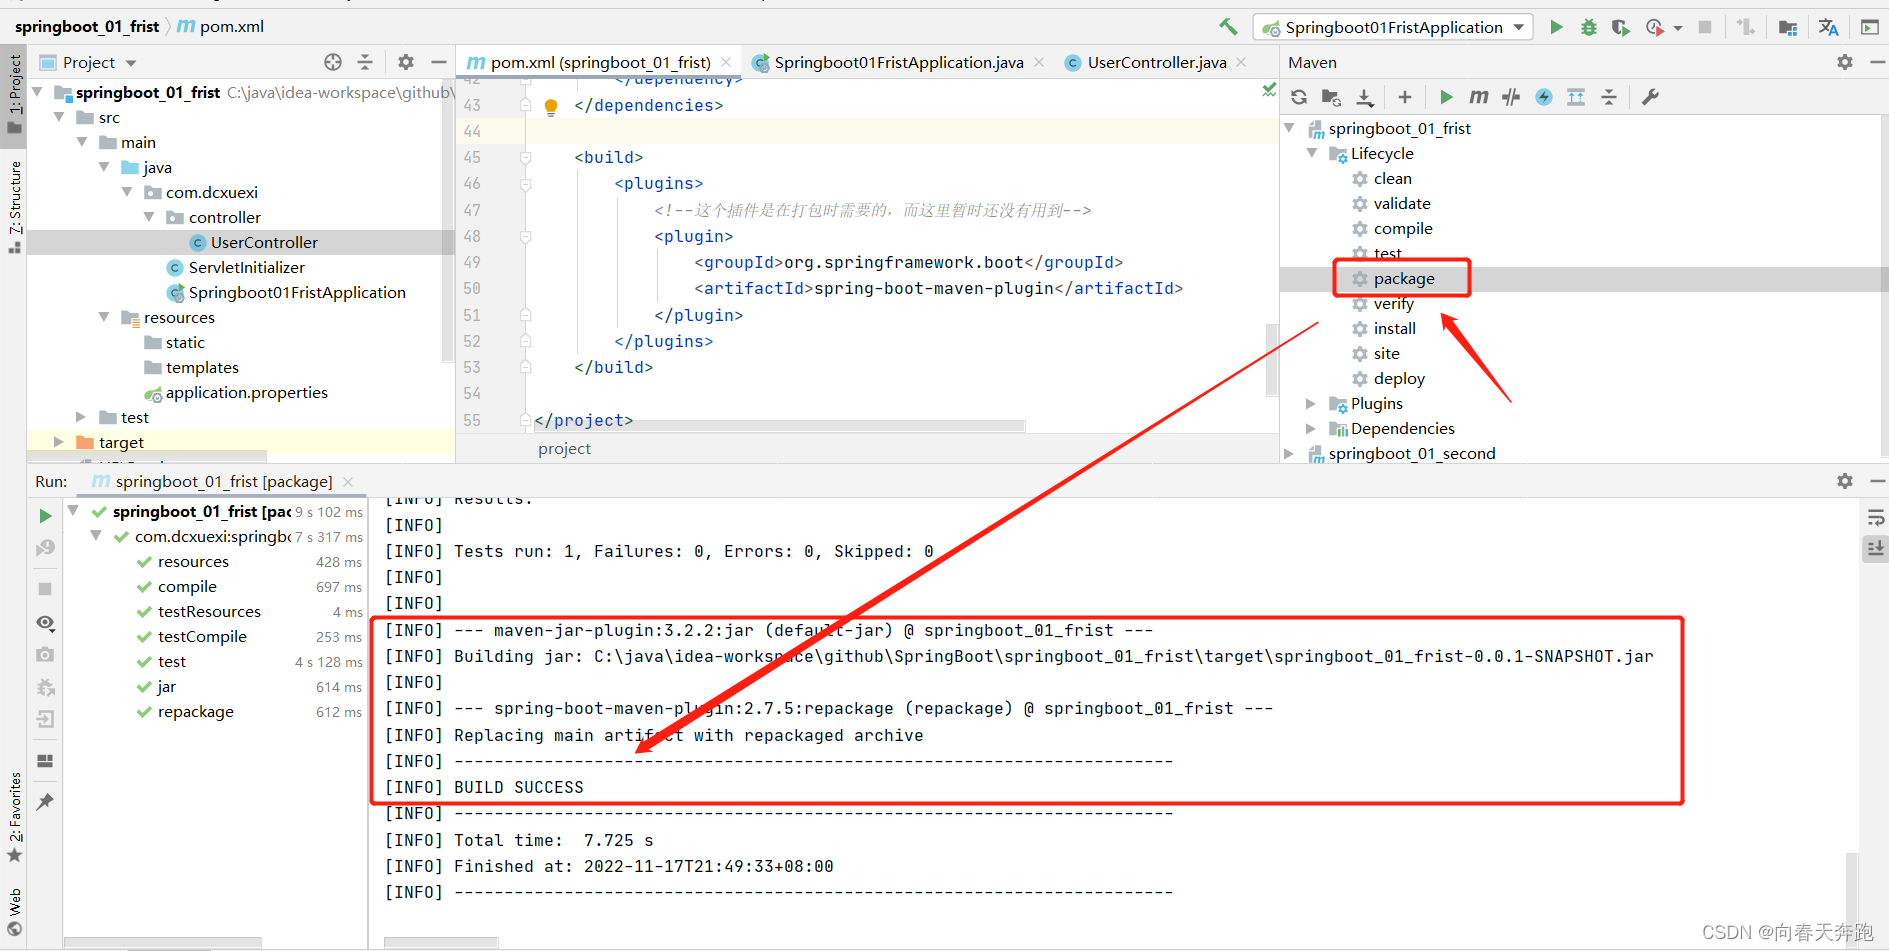Generate Sources and Update Folders icon in Maven
Viewport: 1889px width, 951px height.
(1331, 97)
